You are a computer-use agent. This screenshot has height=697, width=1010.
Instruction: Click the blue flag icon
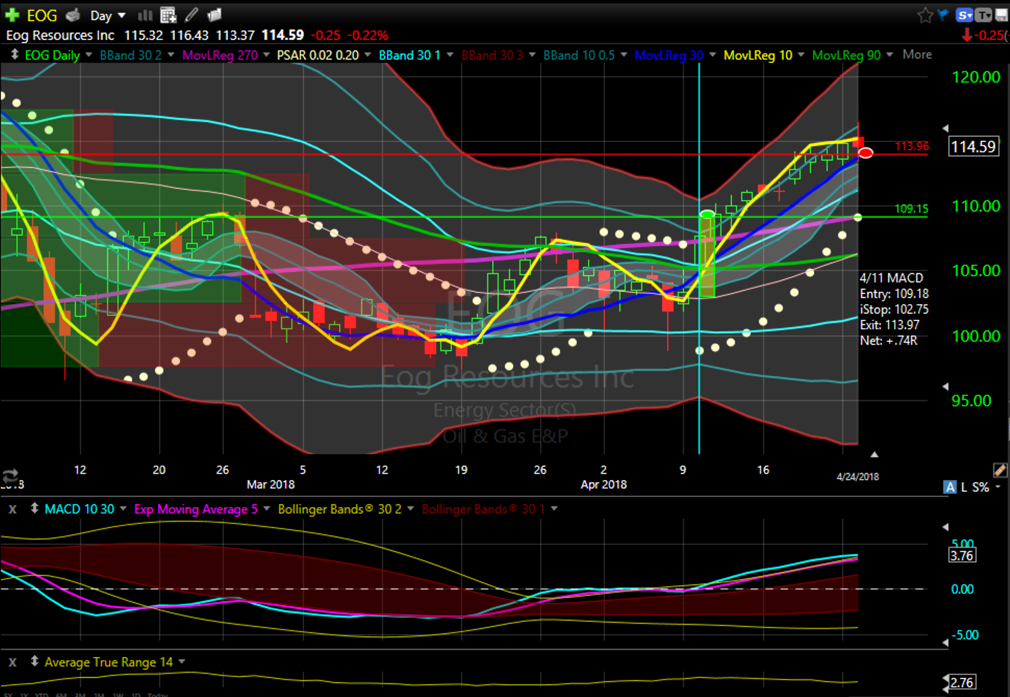[x=944, y=15]
